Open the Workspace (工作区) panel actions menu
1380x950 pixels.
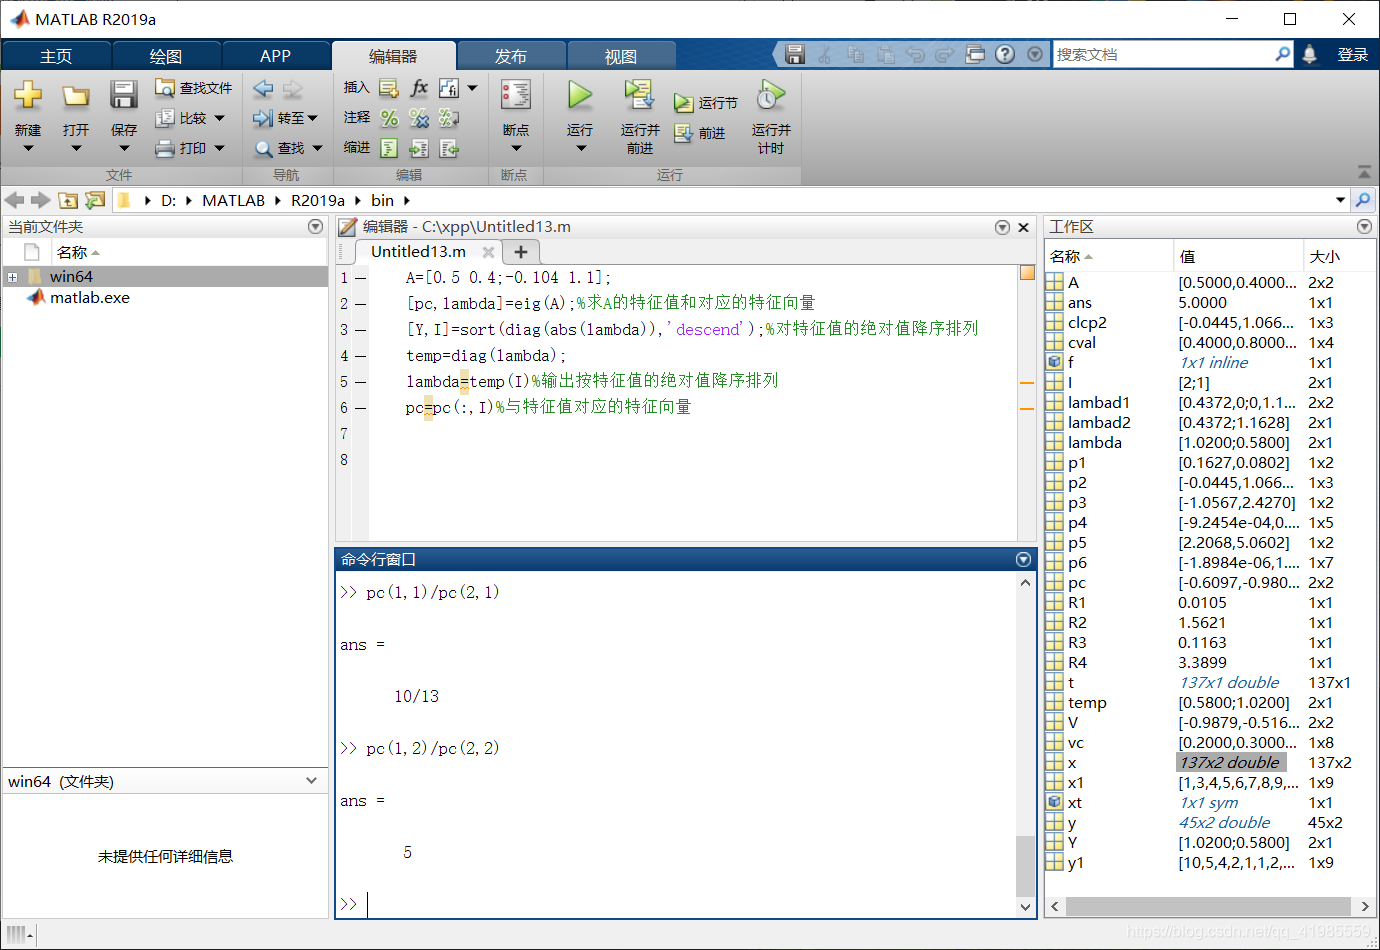click(1364, 227)
